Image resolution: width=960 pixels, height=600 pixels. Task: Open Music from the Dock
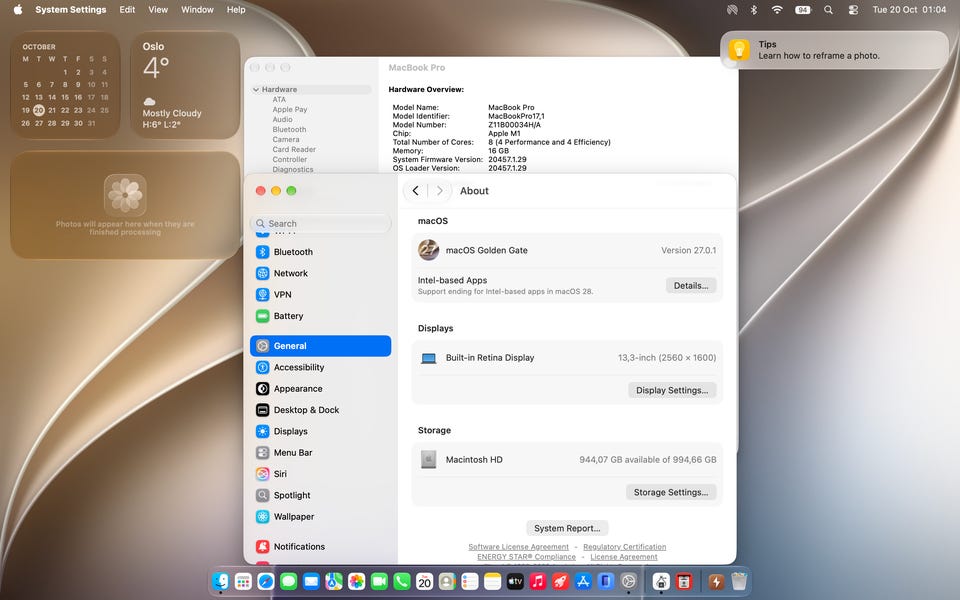coord(538,581)
